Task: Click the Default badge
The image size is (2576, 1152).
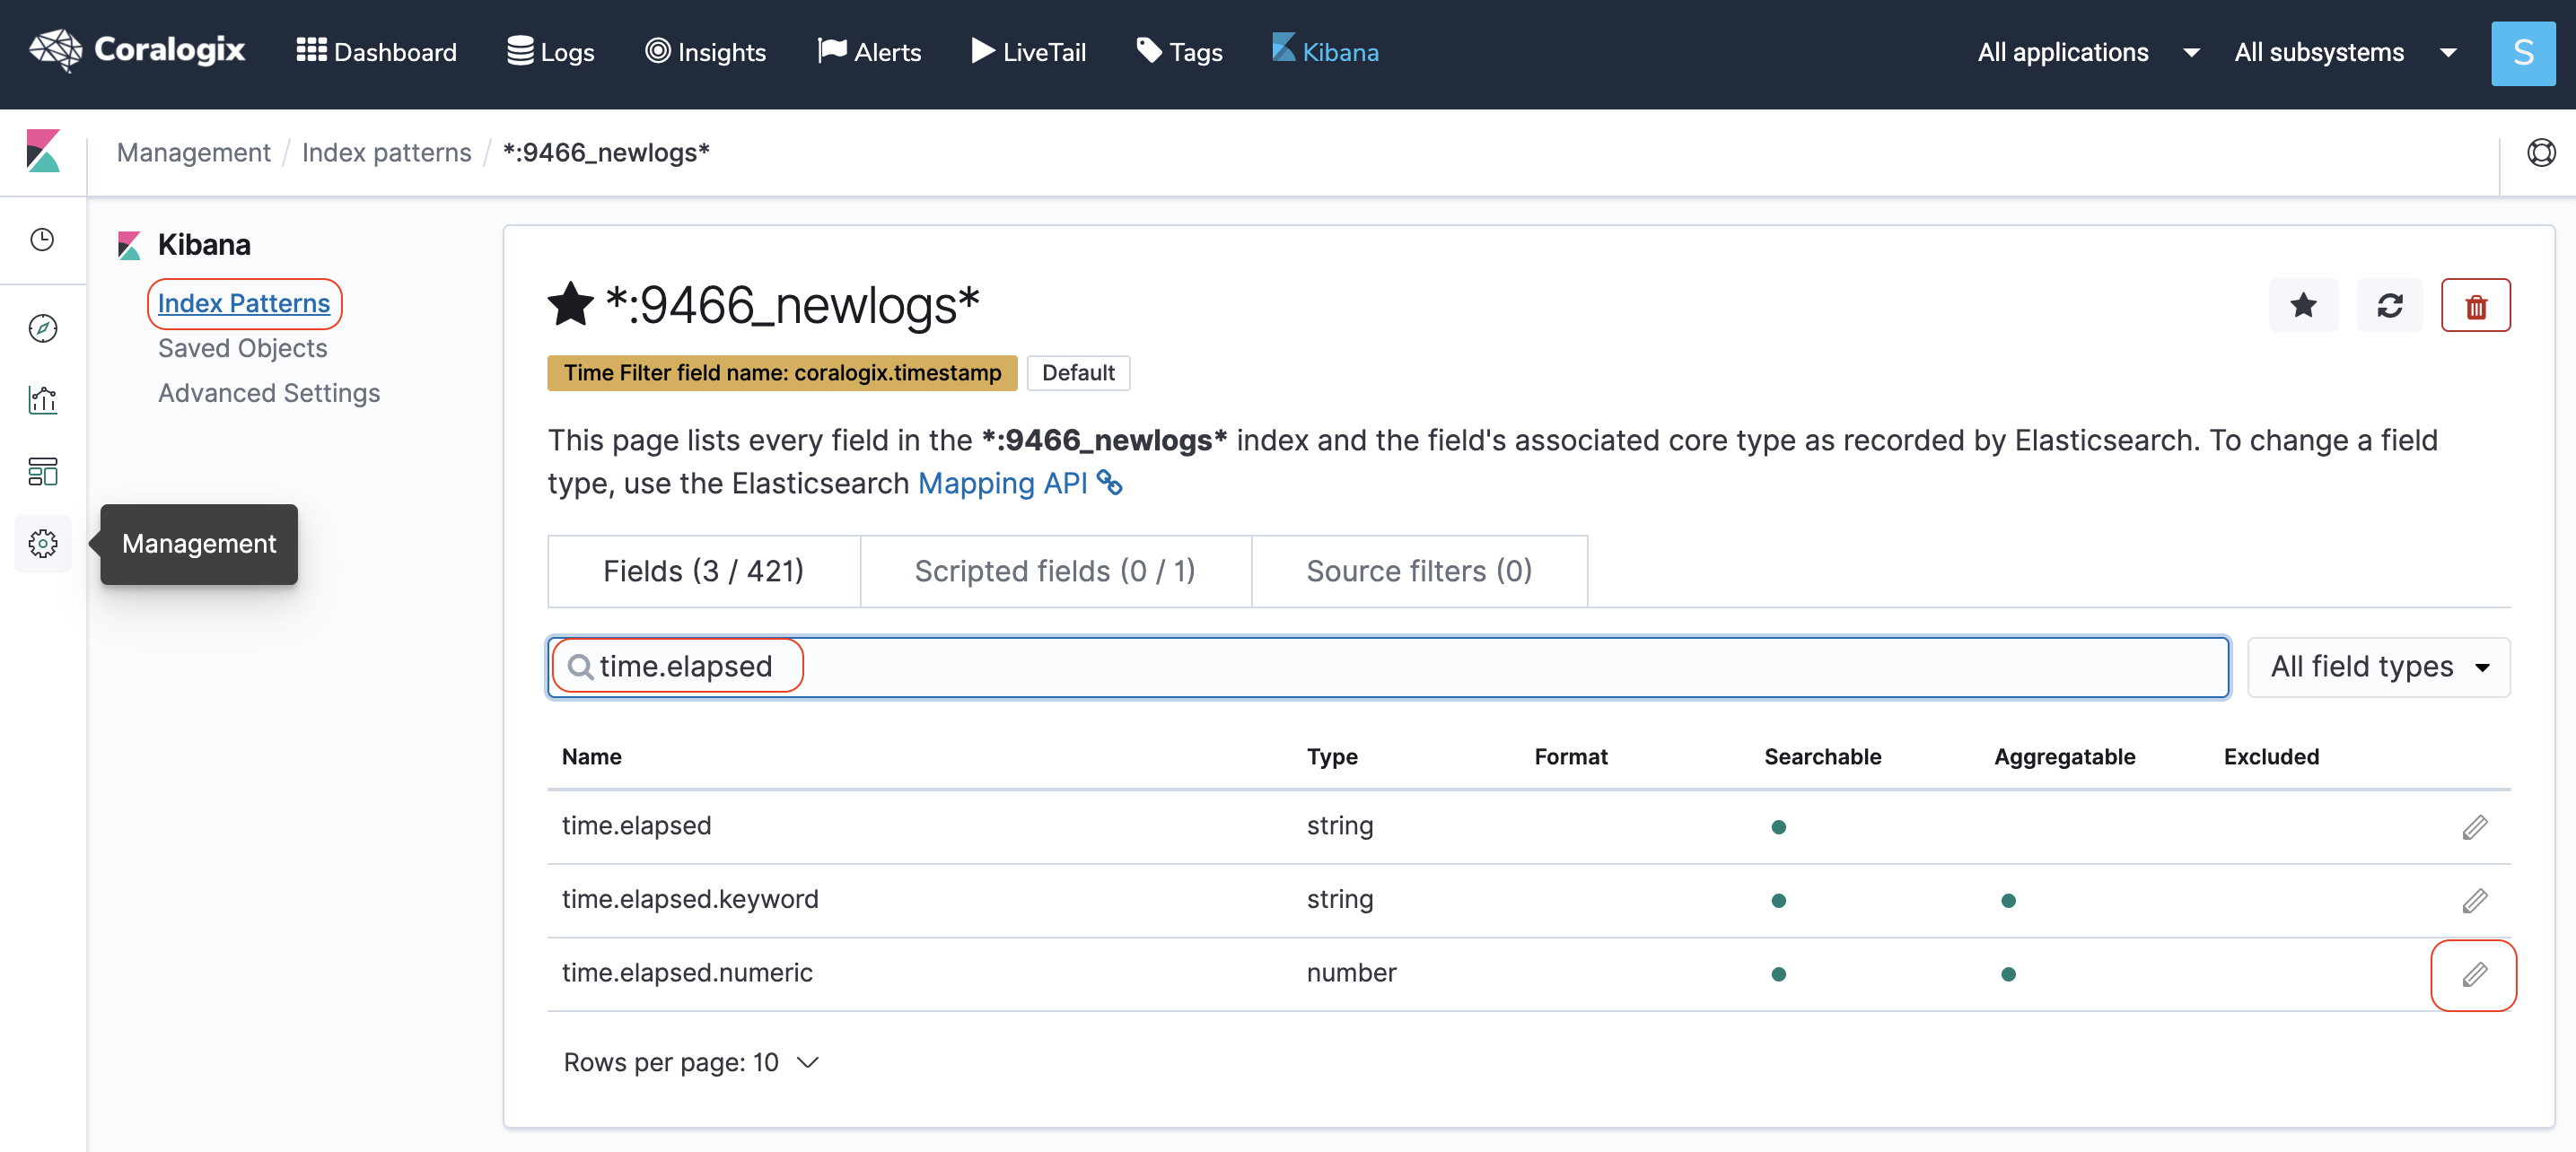Action: pyautogui.click(x=1078, y=373)
